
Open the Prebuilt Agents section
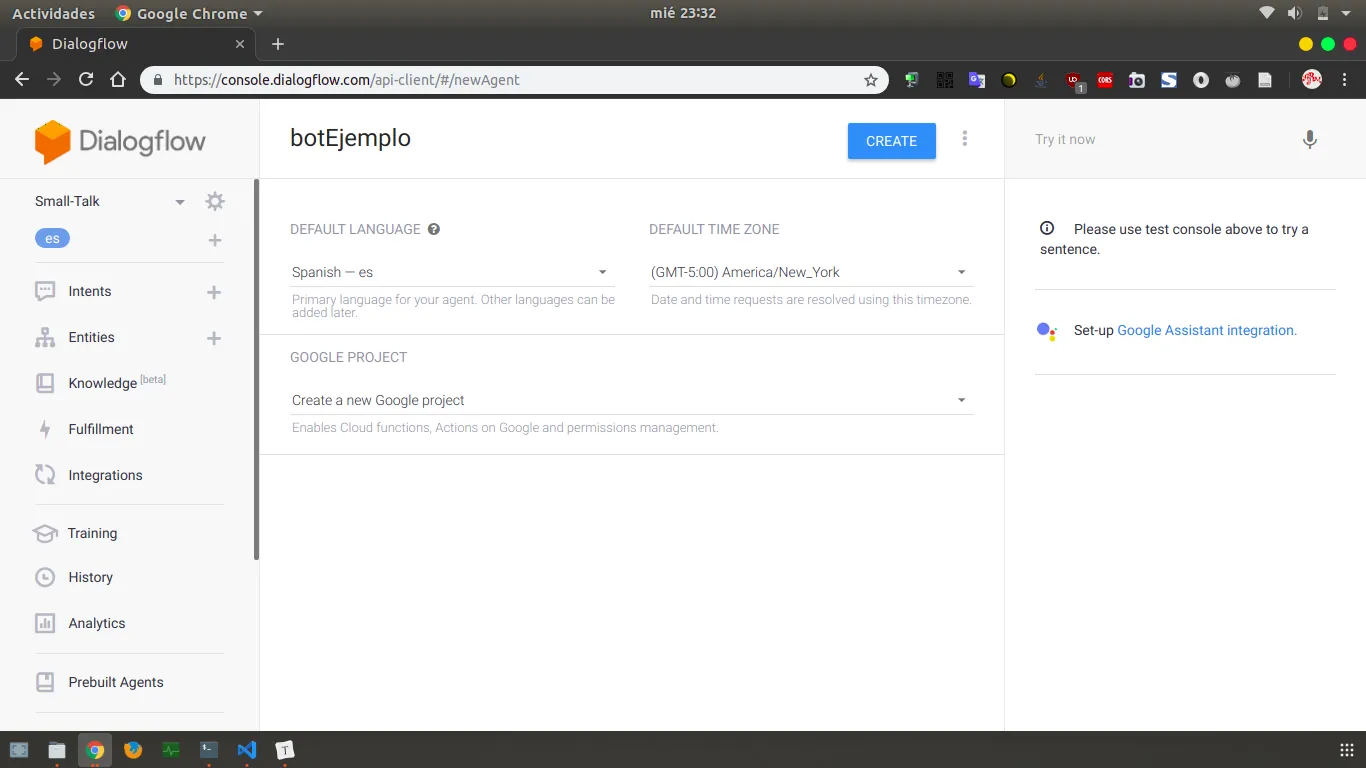pyautogui.click(x=115, y=682)
